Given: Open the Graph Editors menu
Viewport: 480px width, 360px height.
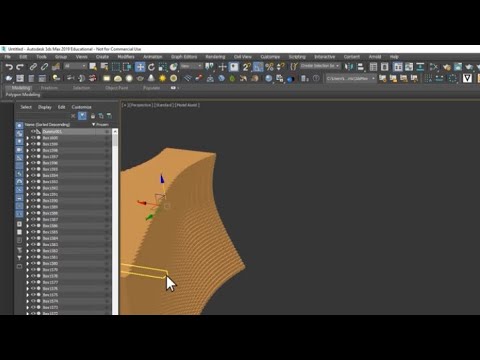Looking at the screenshot, I should pos(184,57).
